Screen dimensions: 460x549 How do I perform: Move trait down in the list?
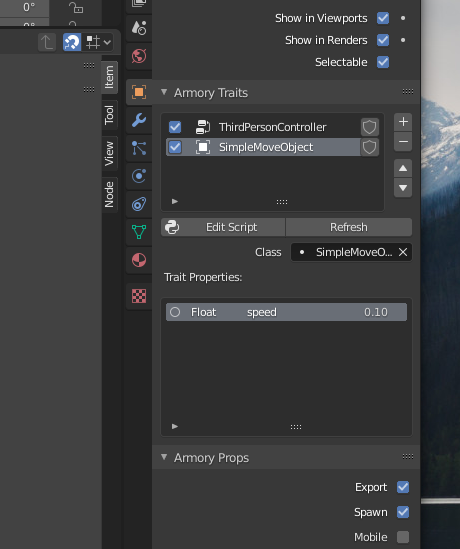click(403, 188)
